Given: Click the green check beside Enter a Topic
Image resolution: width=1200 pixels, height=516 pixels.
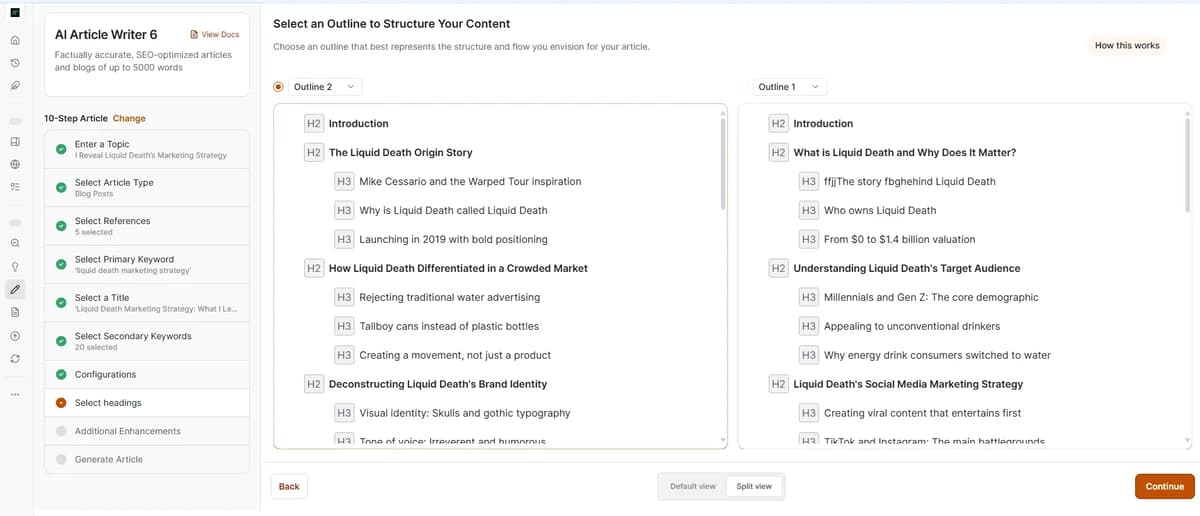Looking at the screenshot, I should (61, 149).
